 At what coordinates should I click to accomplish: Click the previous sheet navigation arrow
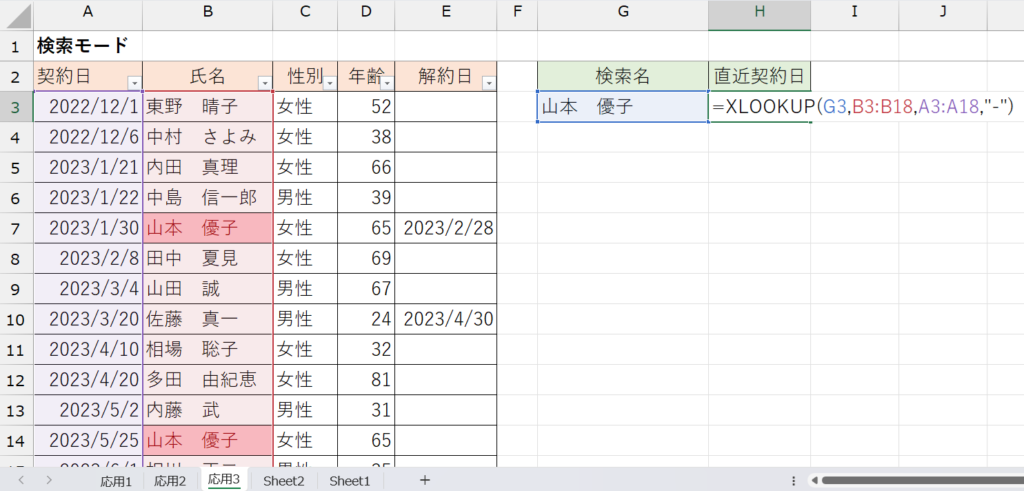tap(21, 481)
